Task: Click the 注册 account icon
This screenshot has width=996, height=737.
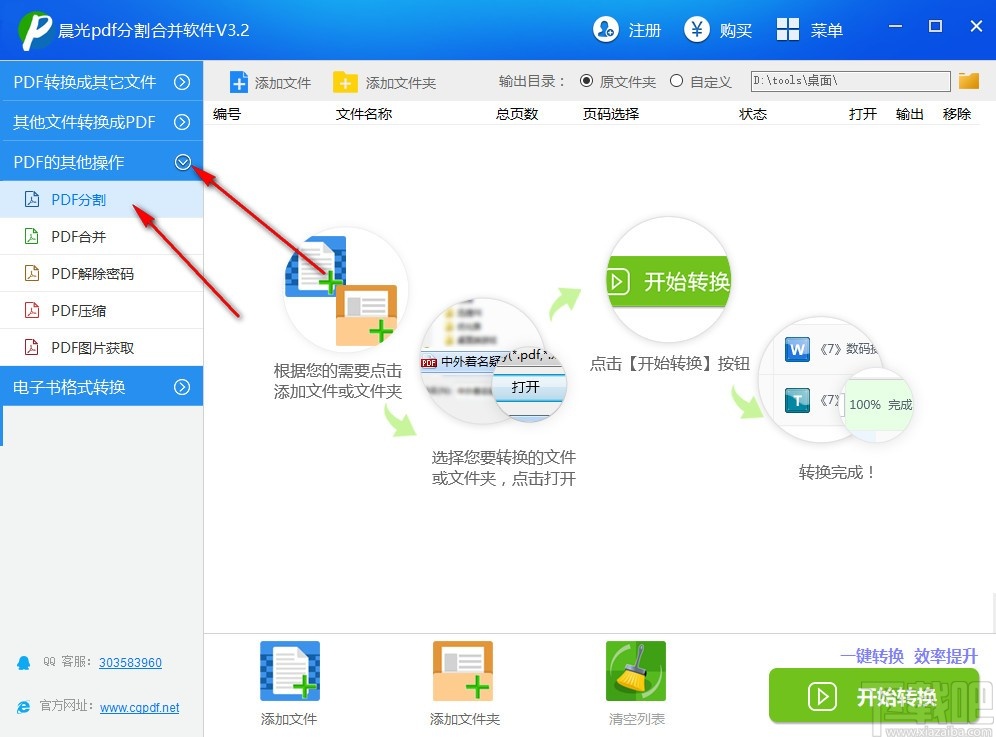Action: (x=606, y=30)
